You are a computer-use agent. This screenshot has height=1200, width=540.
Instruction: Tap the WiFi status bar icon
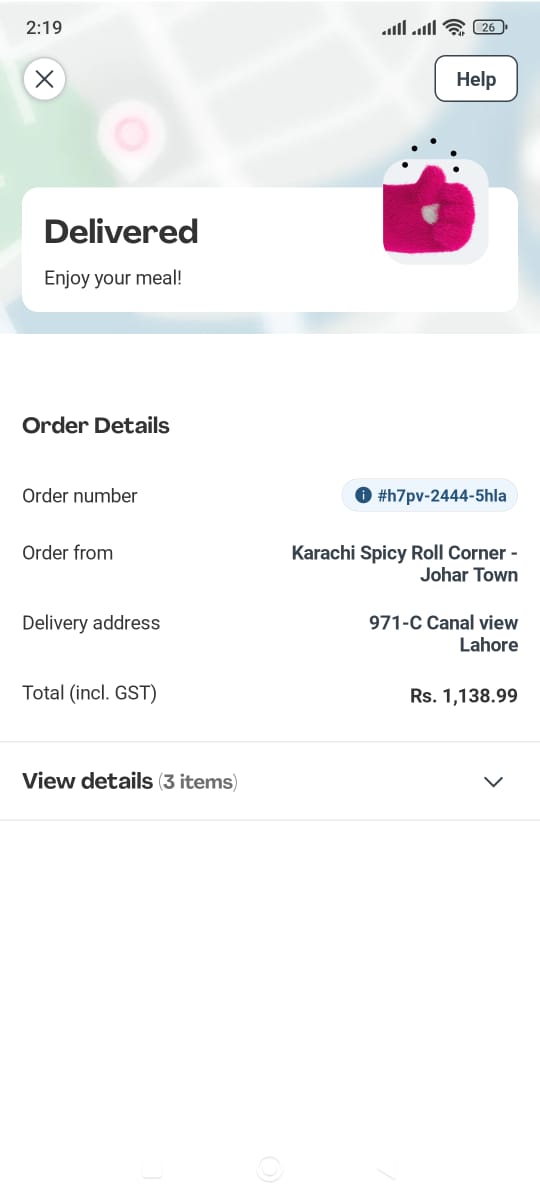(455, 28)
